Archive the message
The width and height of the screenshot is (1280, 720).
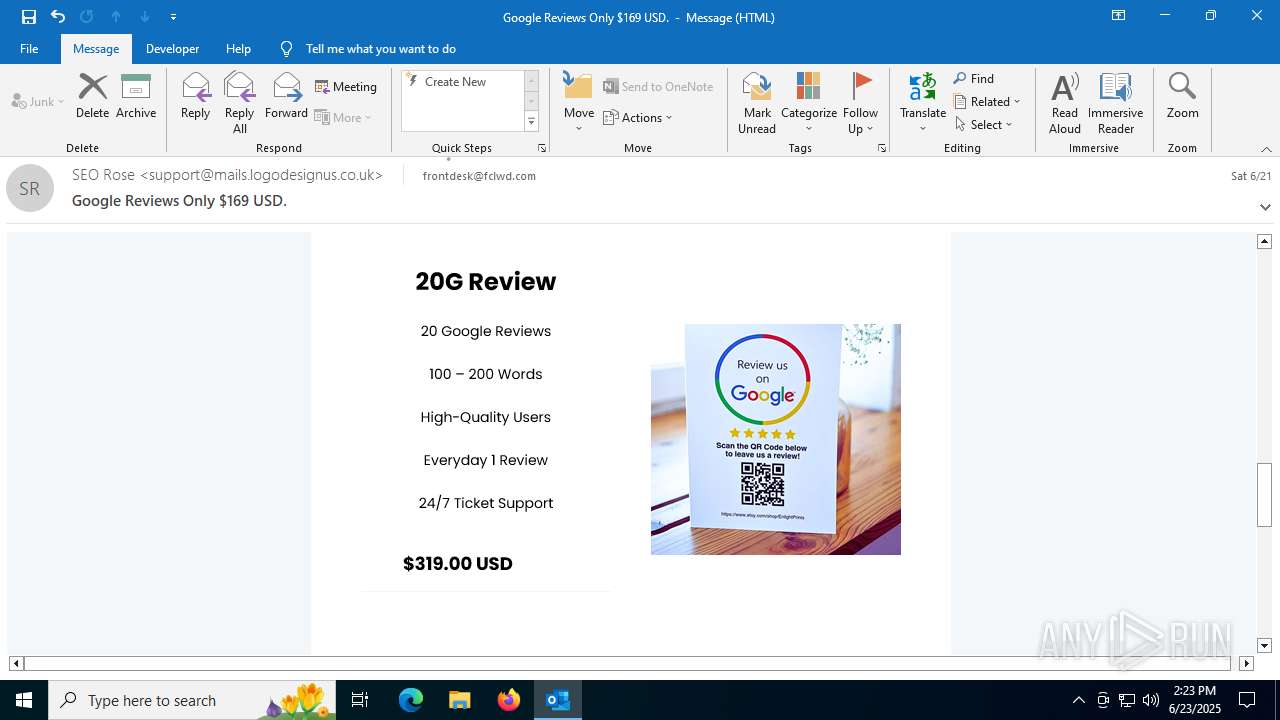[x=136, y=97]
